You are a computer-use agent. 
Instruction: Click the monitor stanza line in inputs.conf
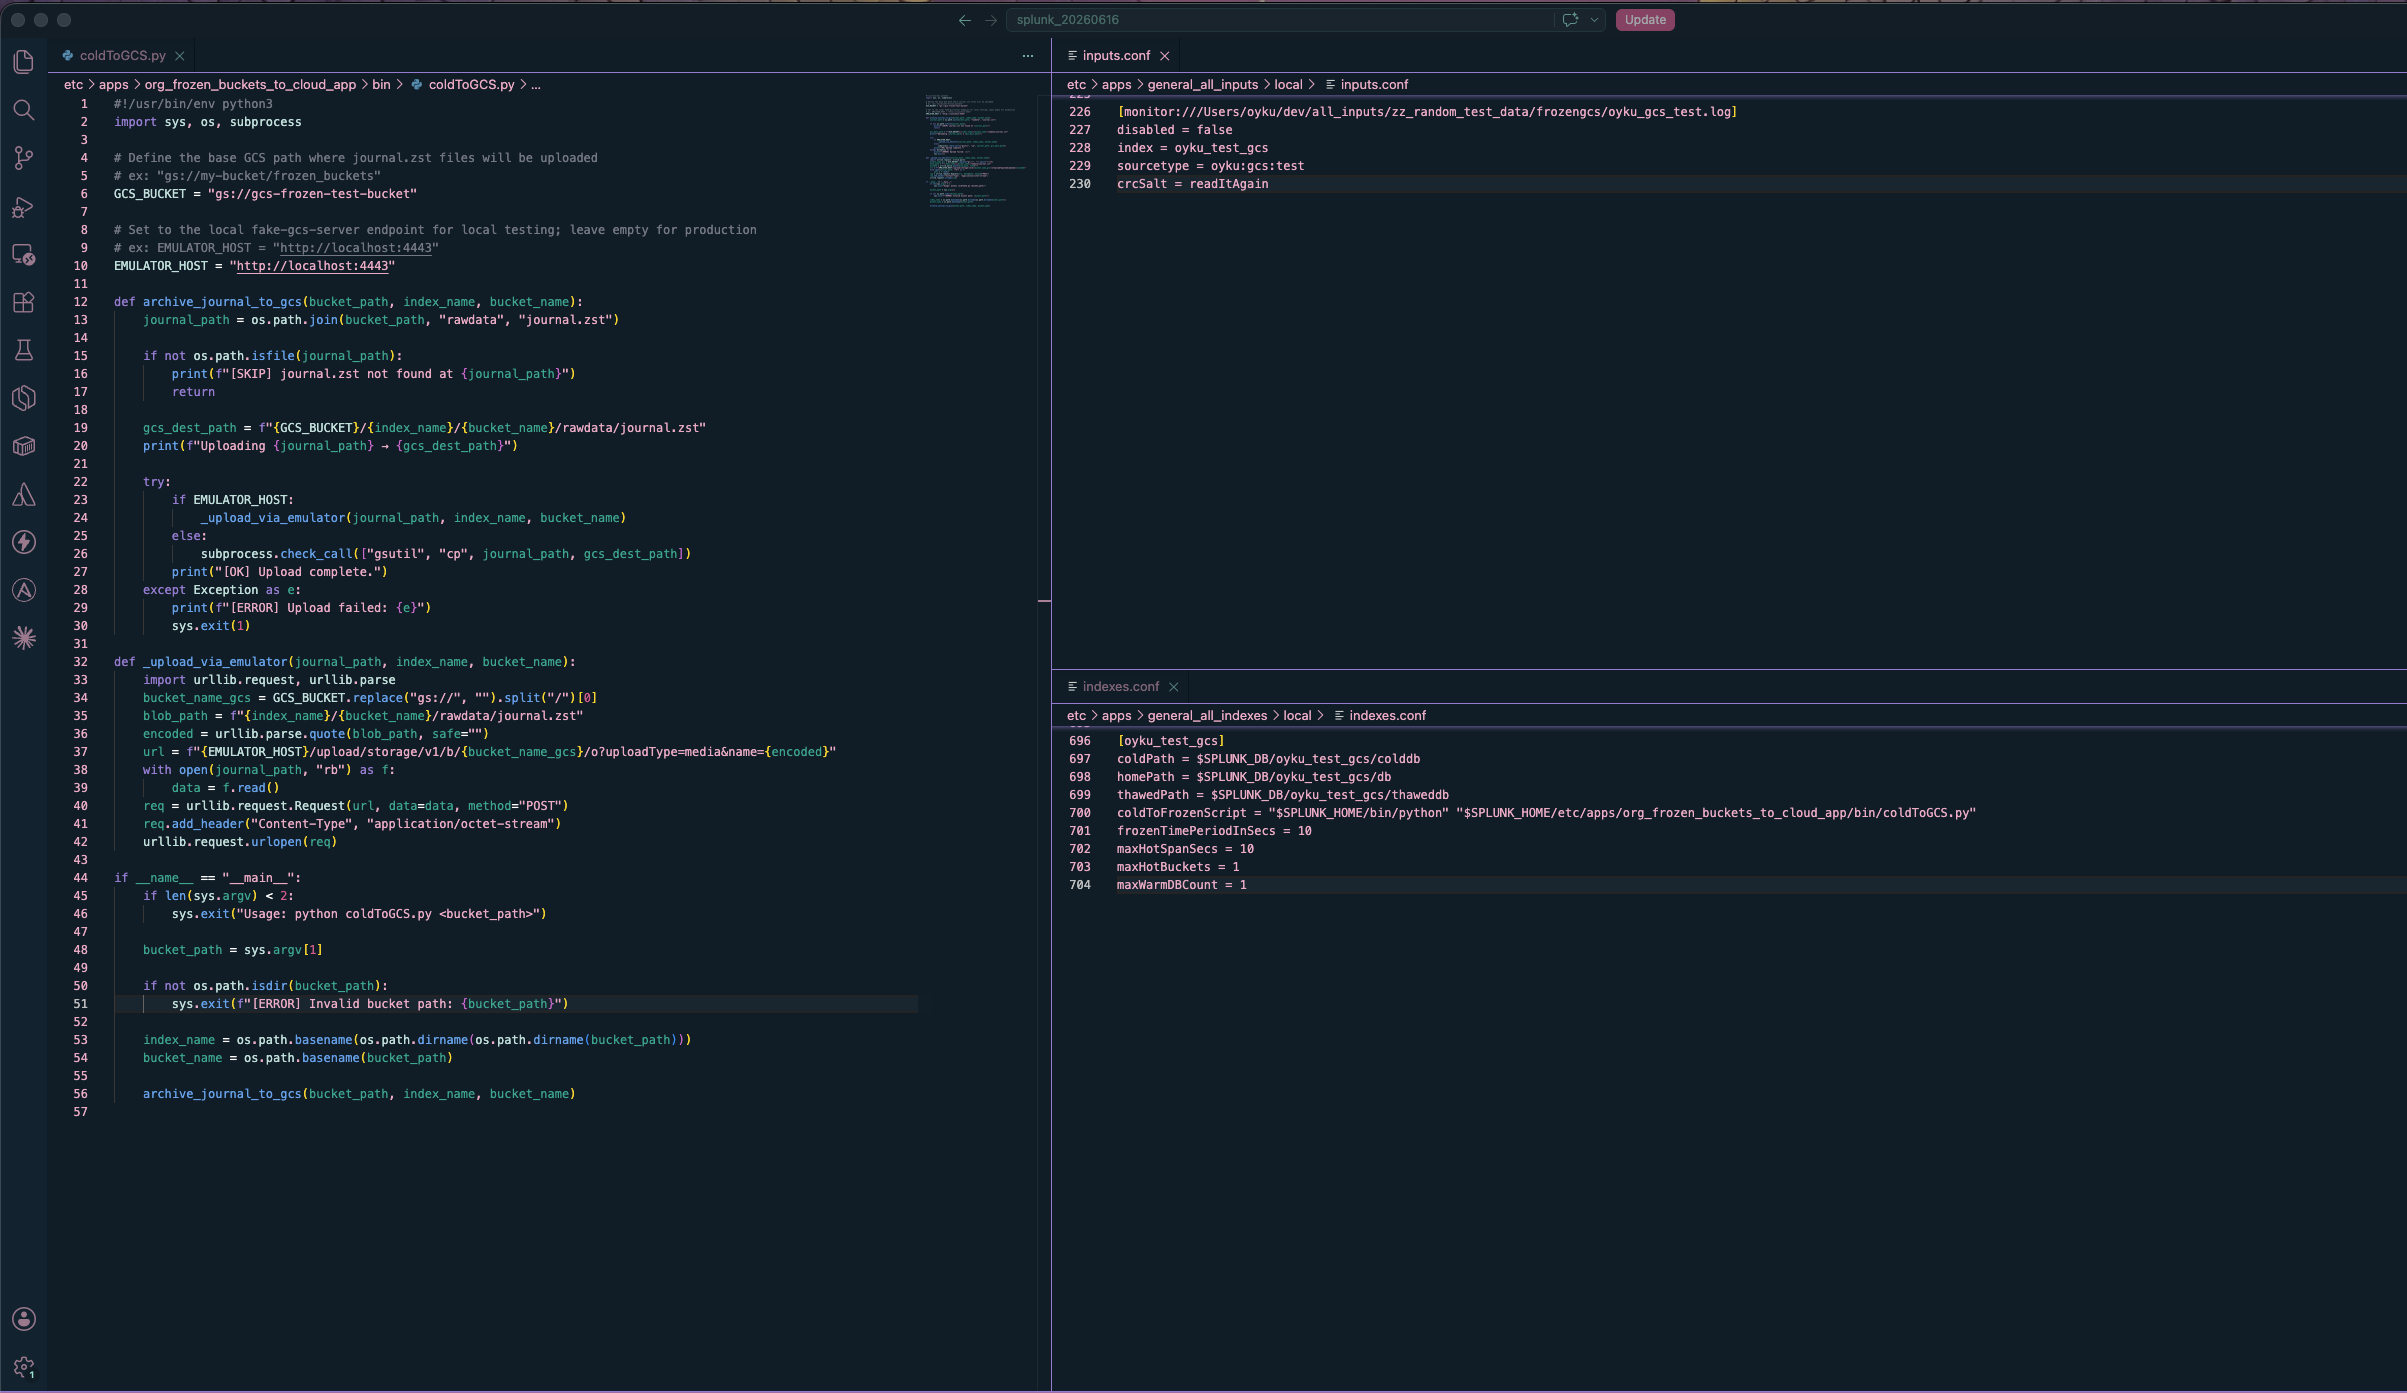(x=1427, y=112)
